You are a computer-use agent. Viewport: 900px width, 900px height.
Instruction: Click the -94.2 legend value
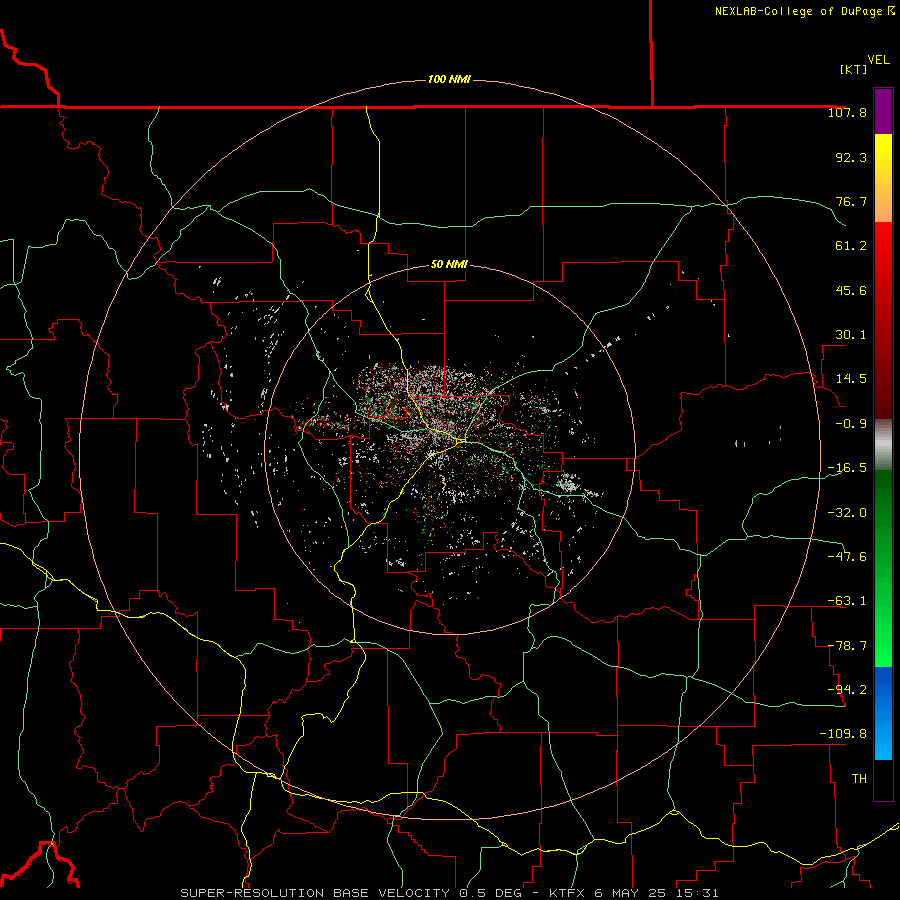pos(847,690)
